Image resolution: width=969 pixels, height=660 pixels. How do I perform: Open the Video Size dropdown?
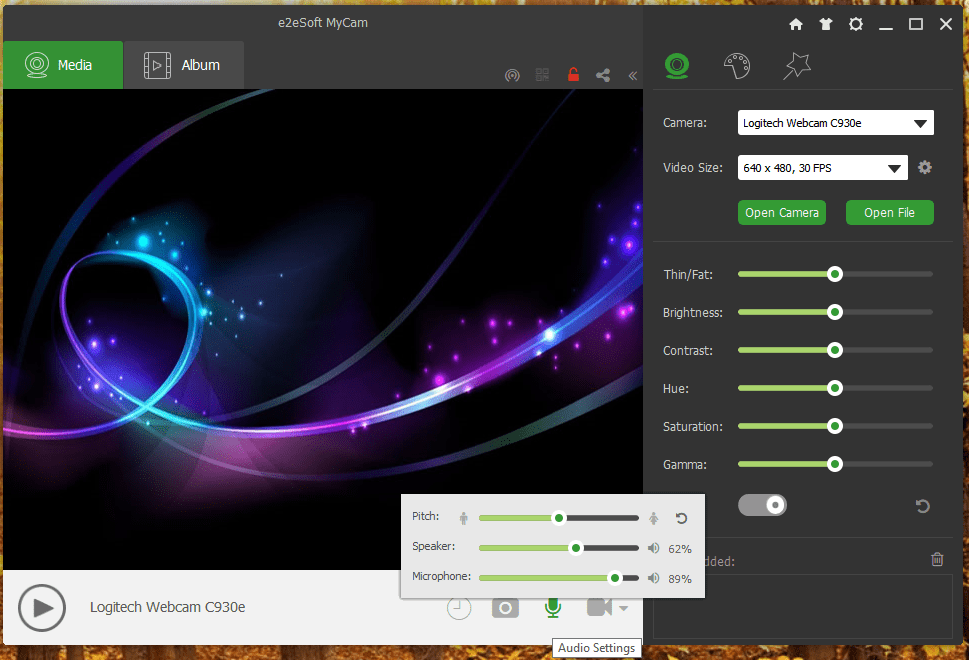pyautogui.click(x=823, y=167)
